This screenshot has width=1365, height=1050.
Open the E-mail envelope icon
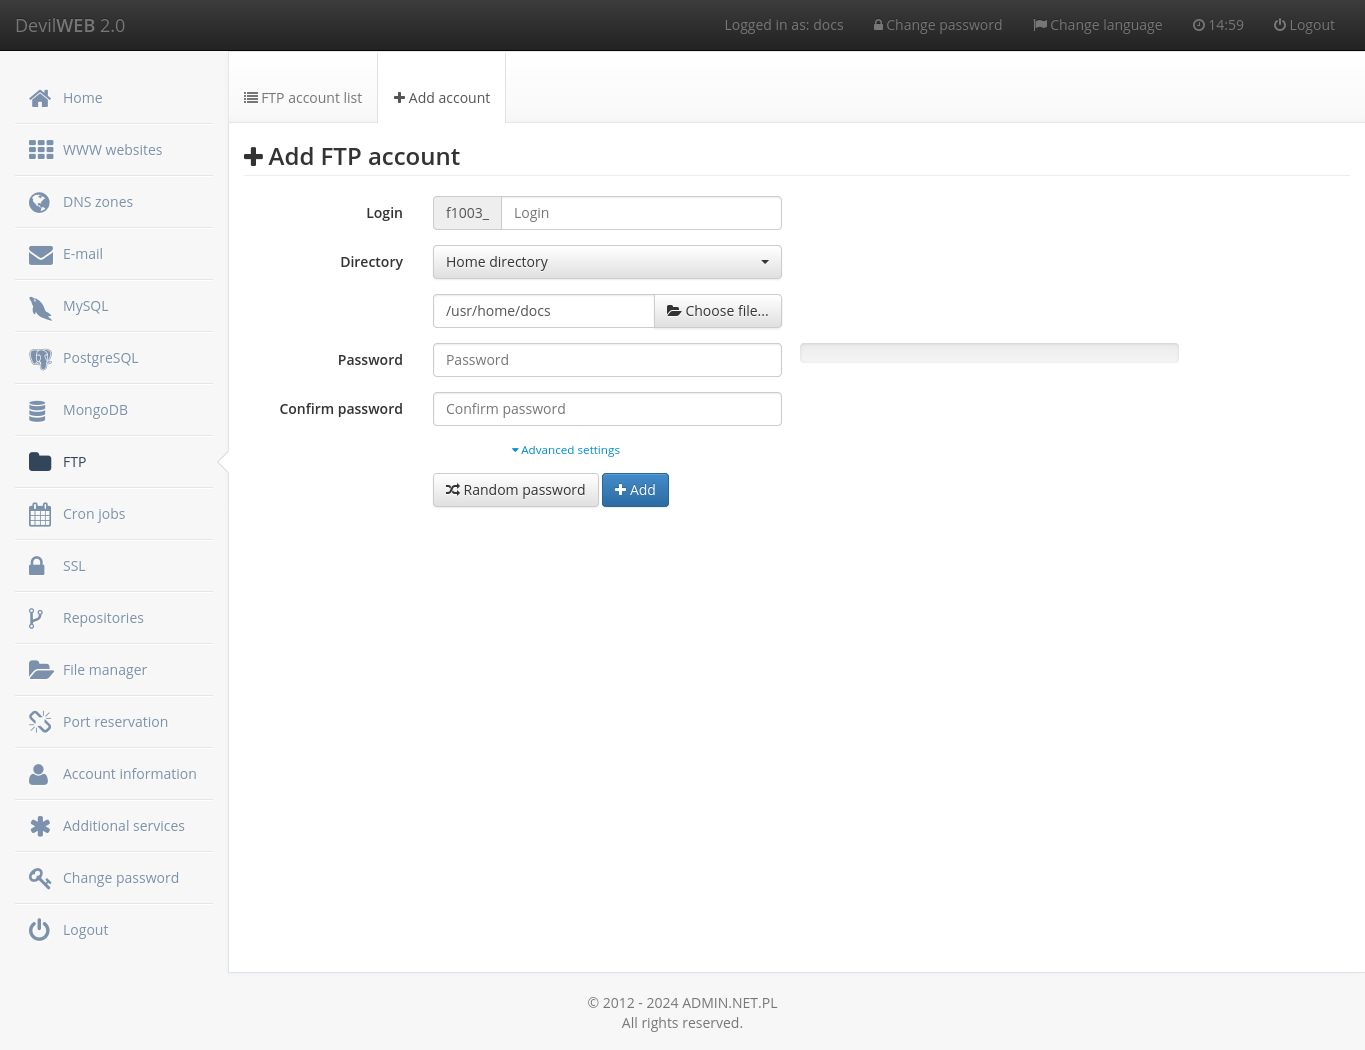point(40,253)
